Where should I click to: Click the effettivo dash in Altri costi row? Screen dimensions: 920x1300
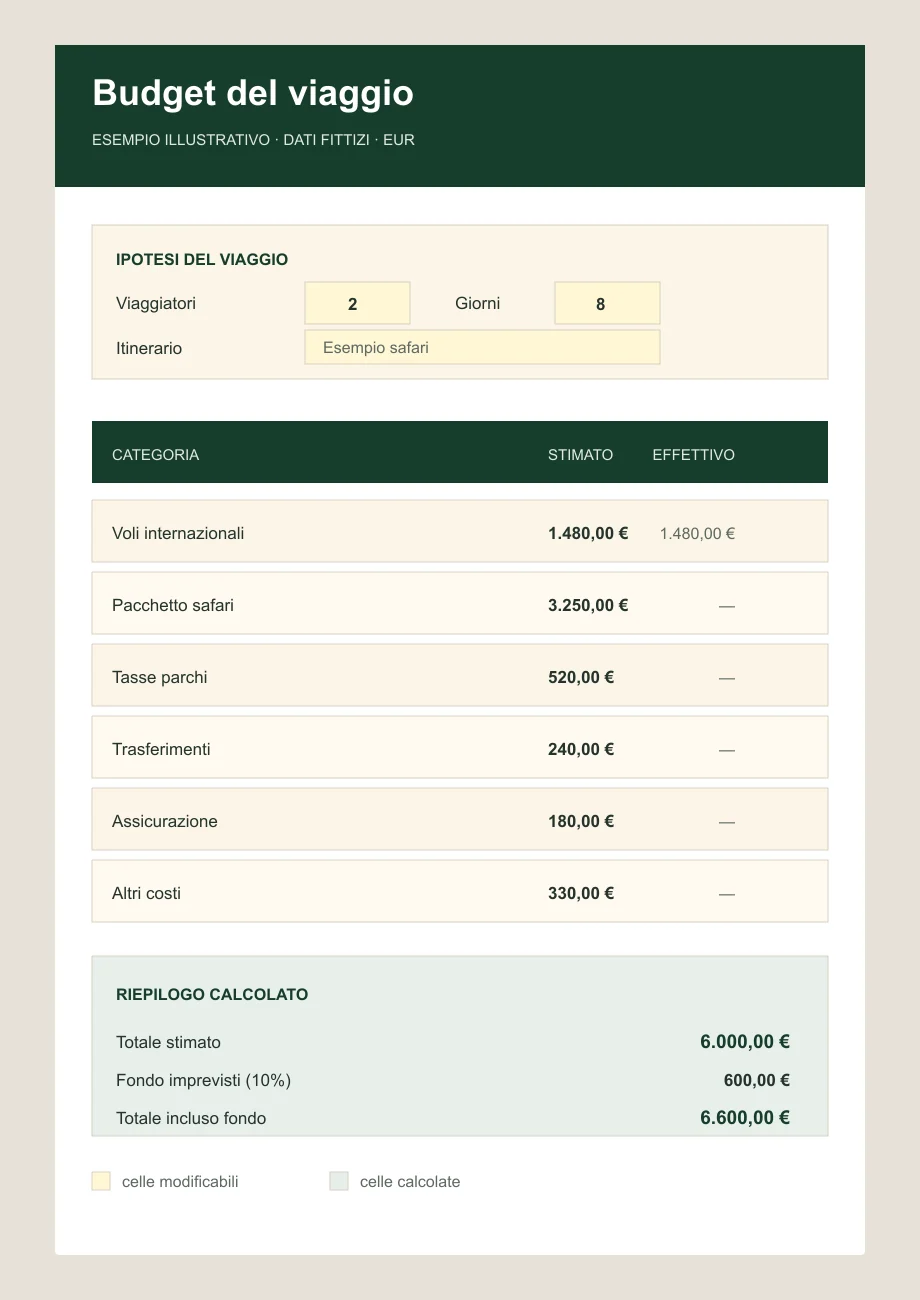tap(727, 894)
